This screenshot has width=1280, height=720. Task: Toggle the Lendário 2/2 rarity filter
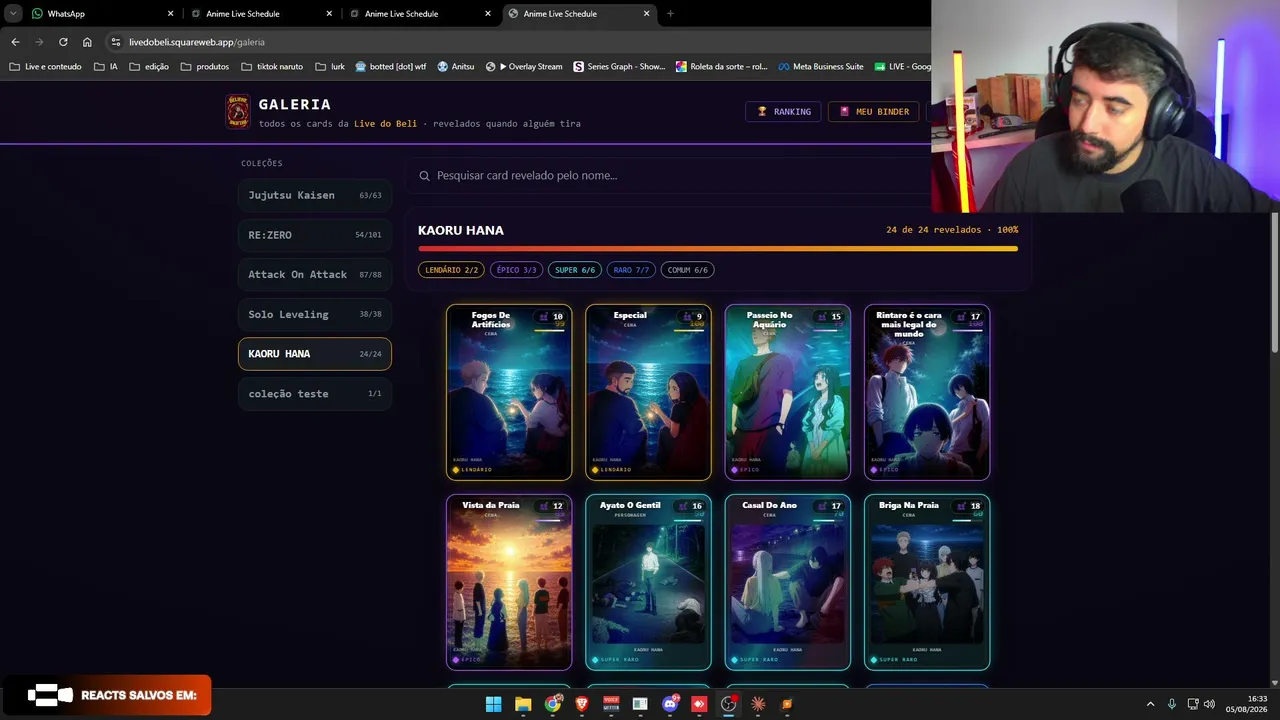[451, 270]
